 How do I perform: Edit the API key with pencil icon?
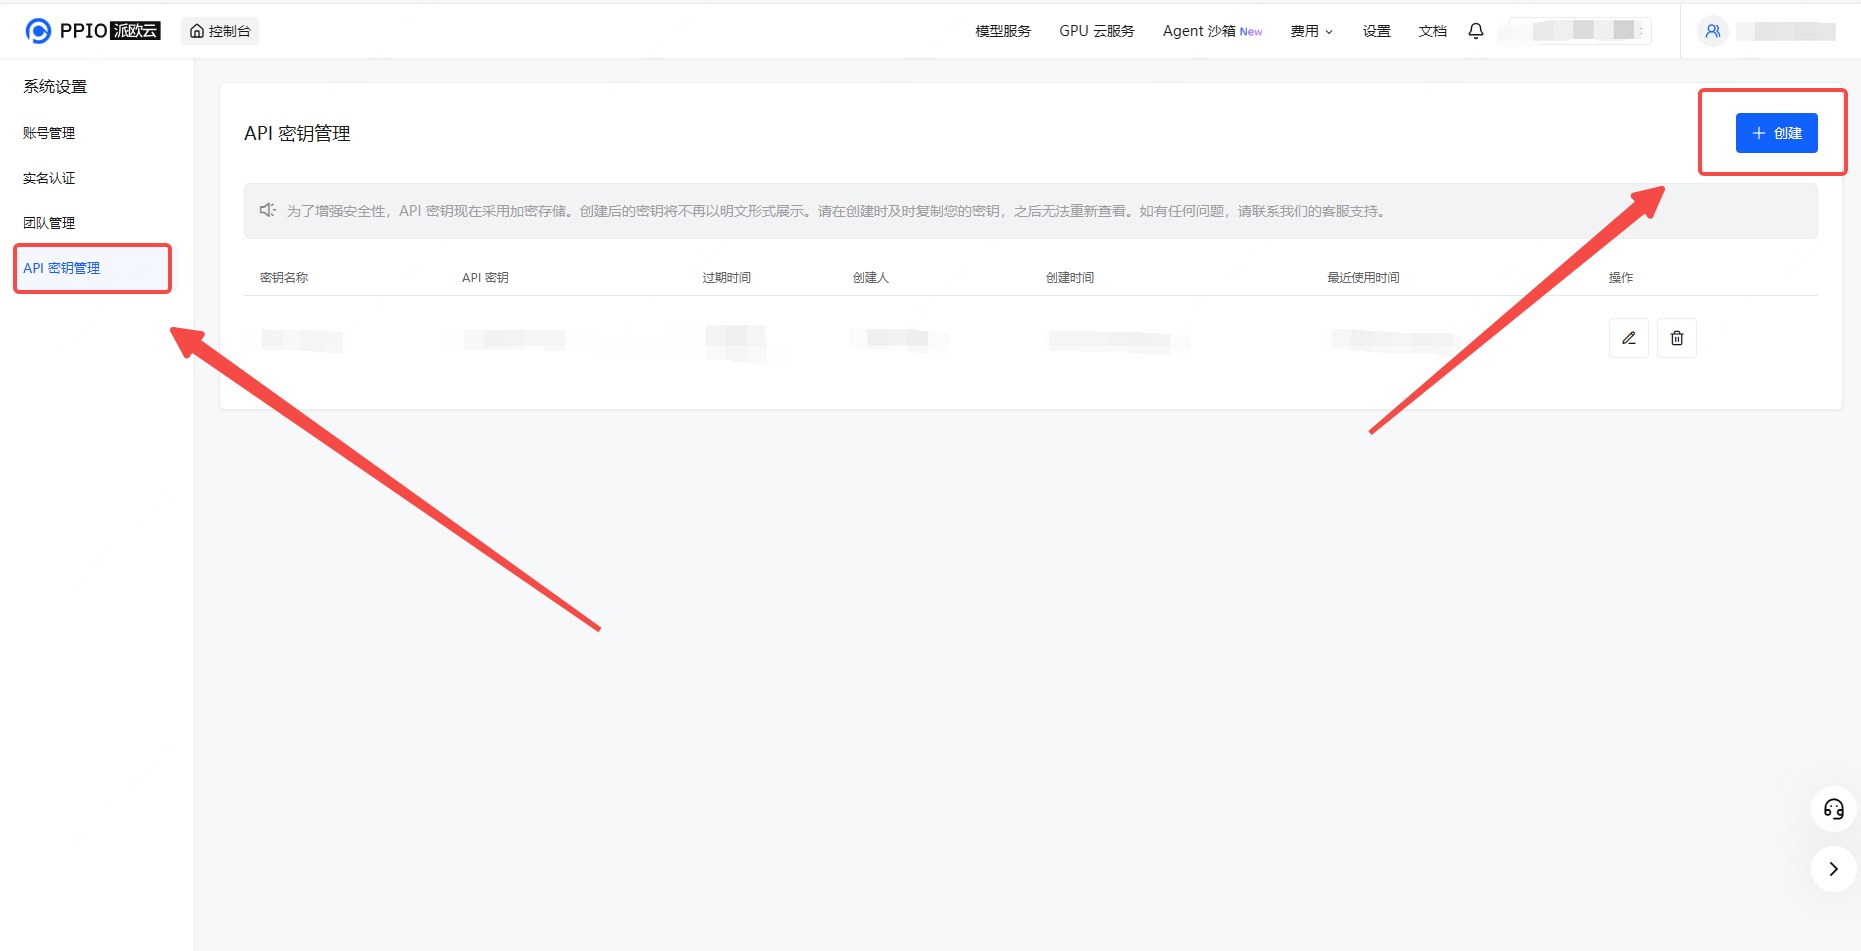1628,338
